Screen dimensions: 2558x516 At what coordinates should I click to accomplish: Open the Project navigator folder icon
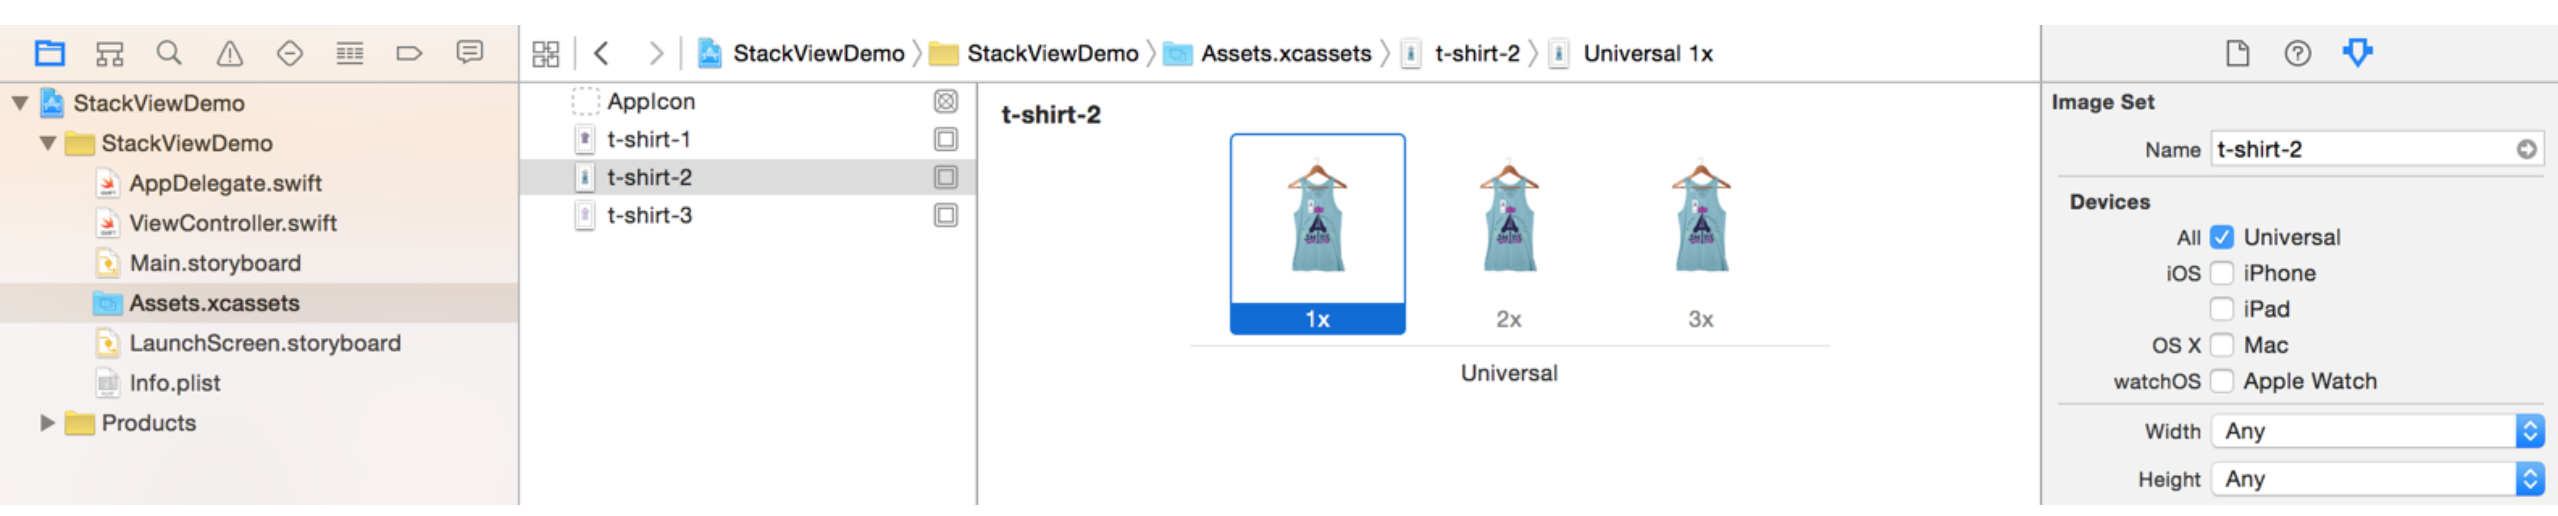coord(49,53)
